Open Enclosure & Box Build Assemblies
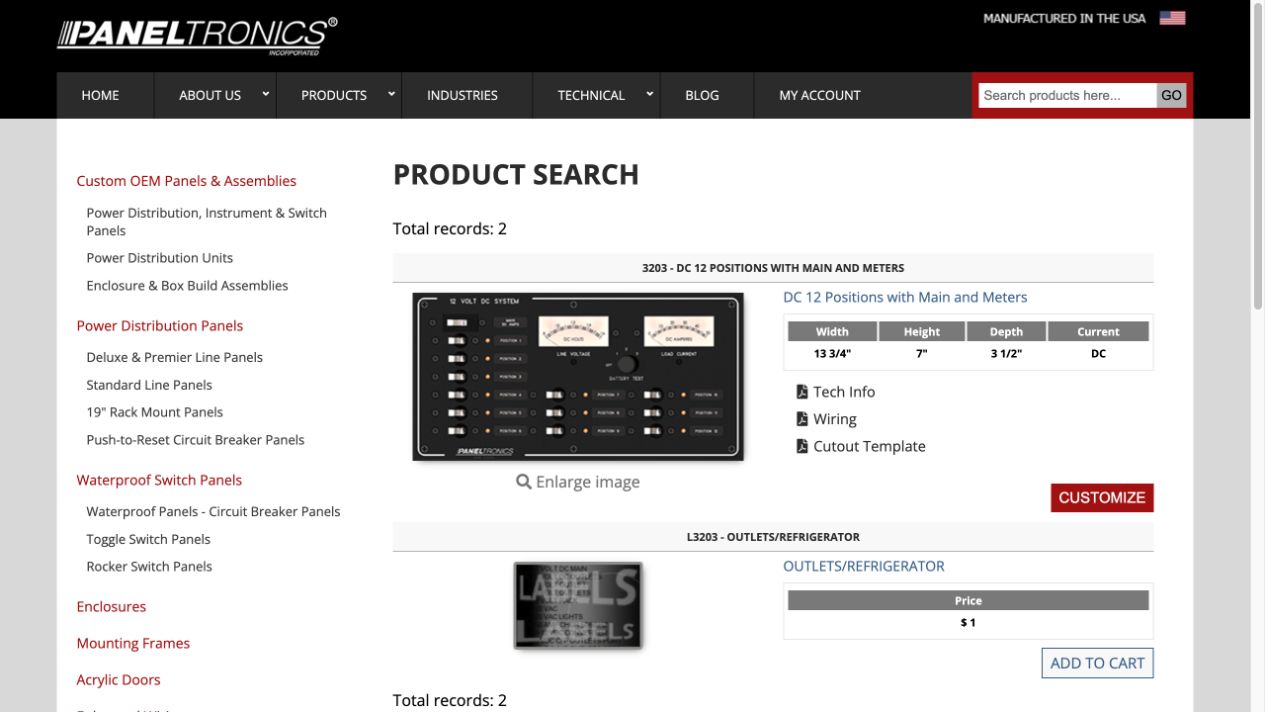The height and width of the screenshot is (712, 1265). [x=187, y=285]
